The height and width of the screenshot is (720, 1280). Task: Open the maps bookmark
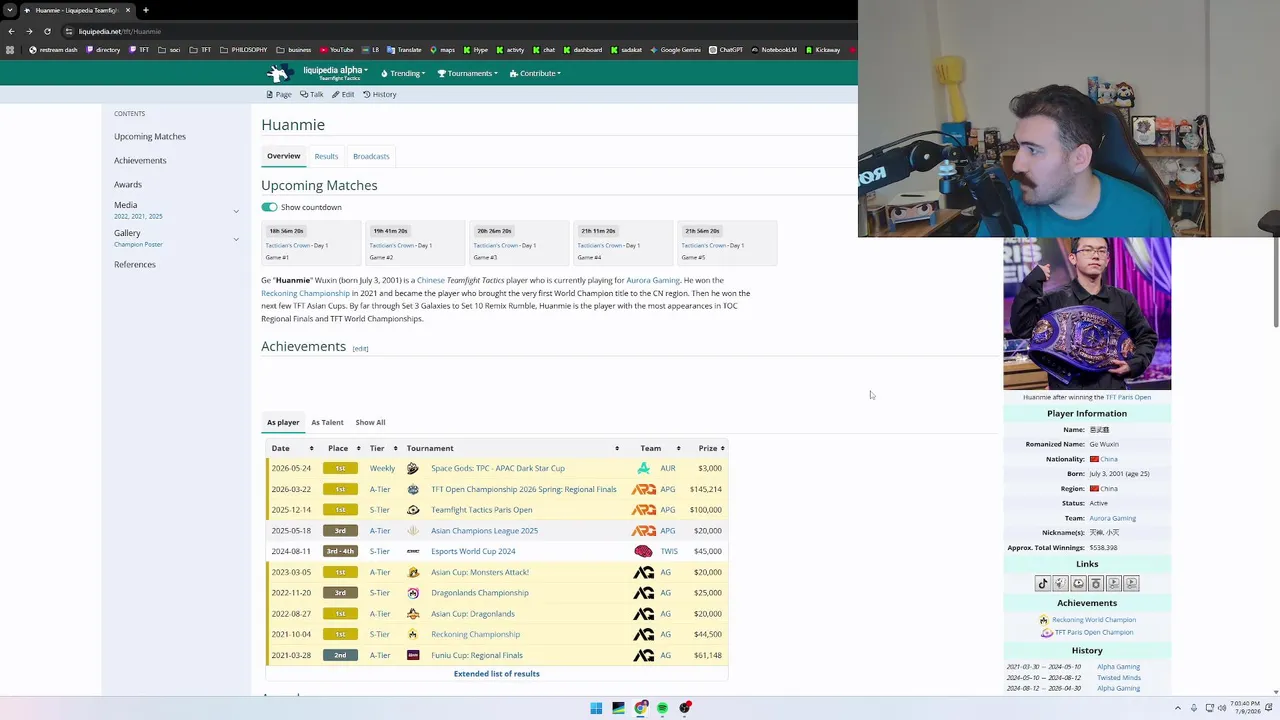[442, 50]
